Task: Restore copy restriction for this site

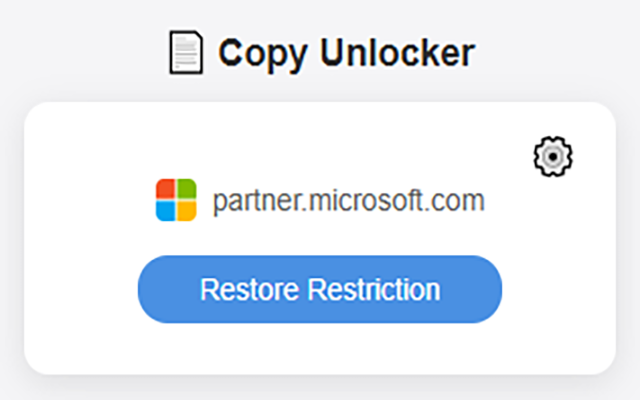Action: [319, 289]
